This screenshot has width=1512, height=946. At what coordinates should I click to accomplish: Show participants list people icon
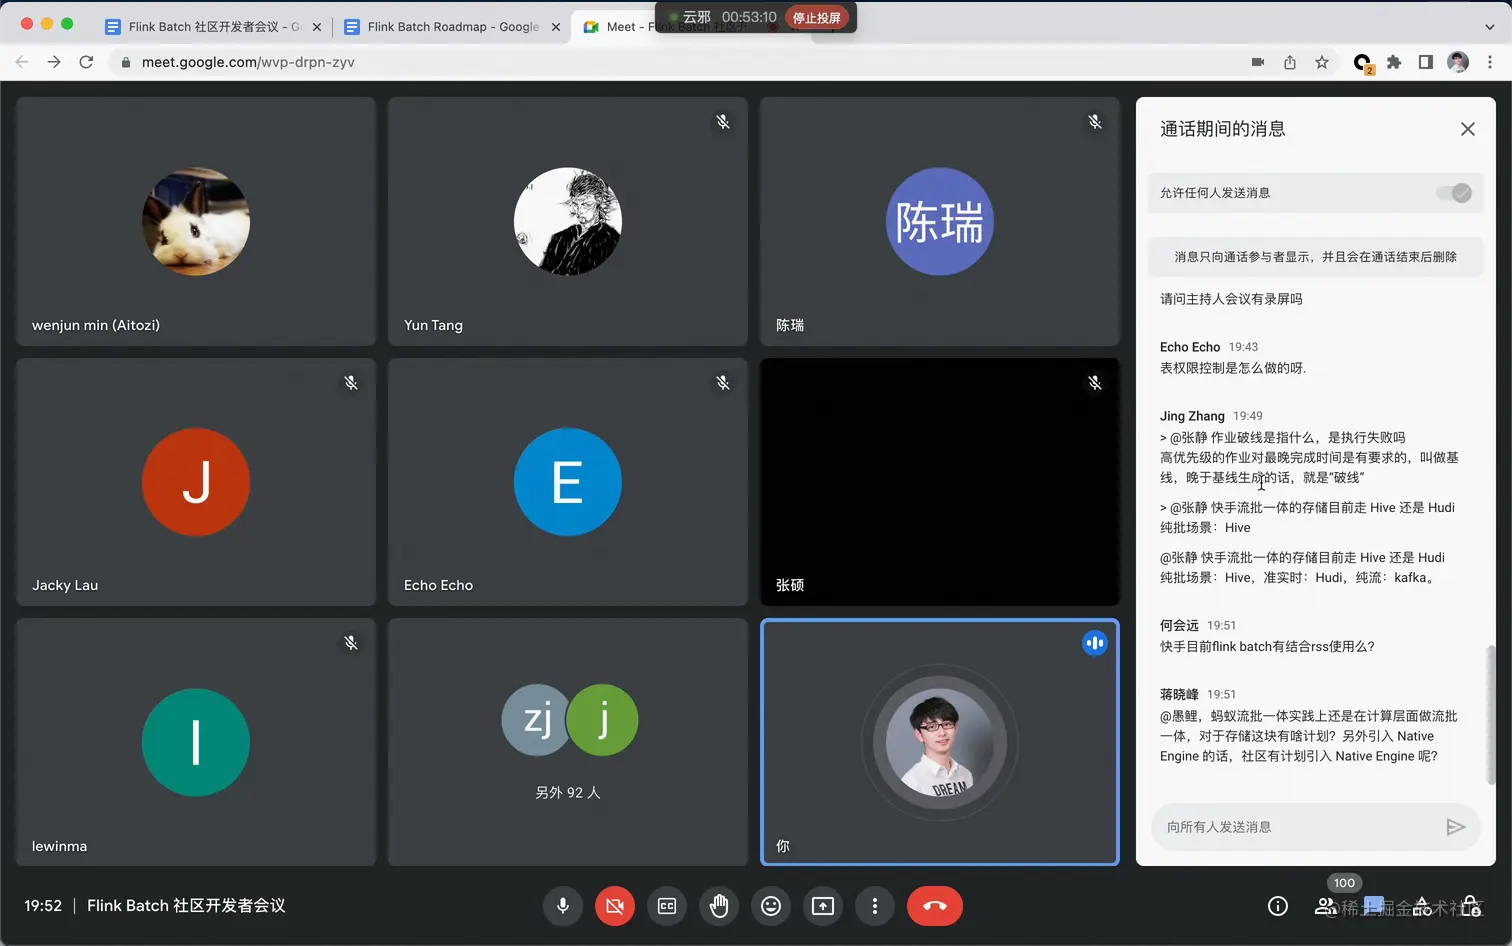pyautogui.click(x=1326, y=906)
